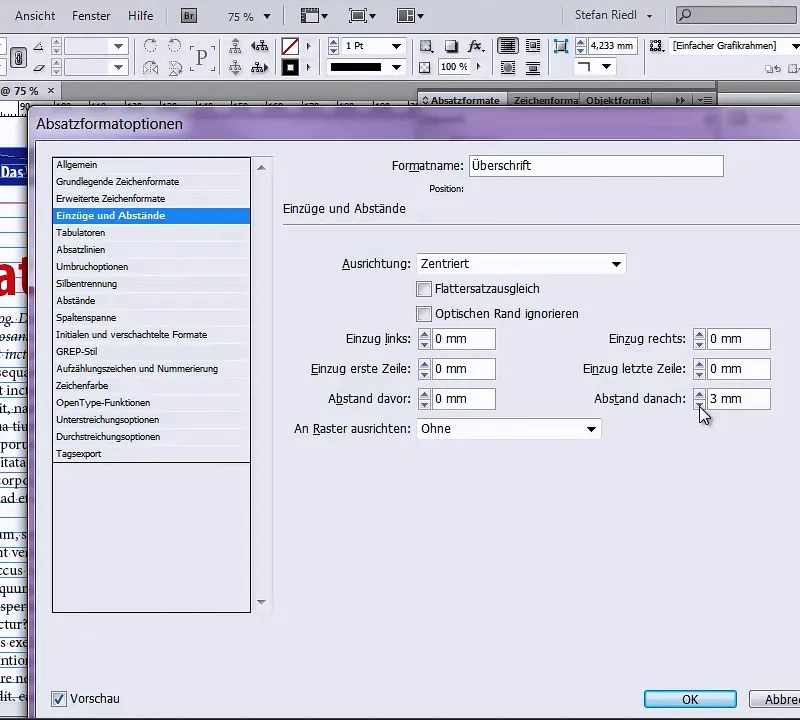Open Adobe Bridge via the Br icon

189,16
